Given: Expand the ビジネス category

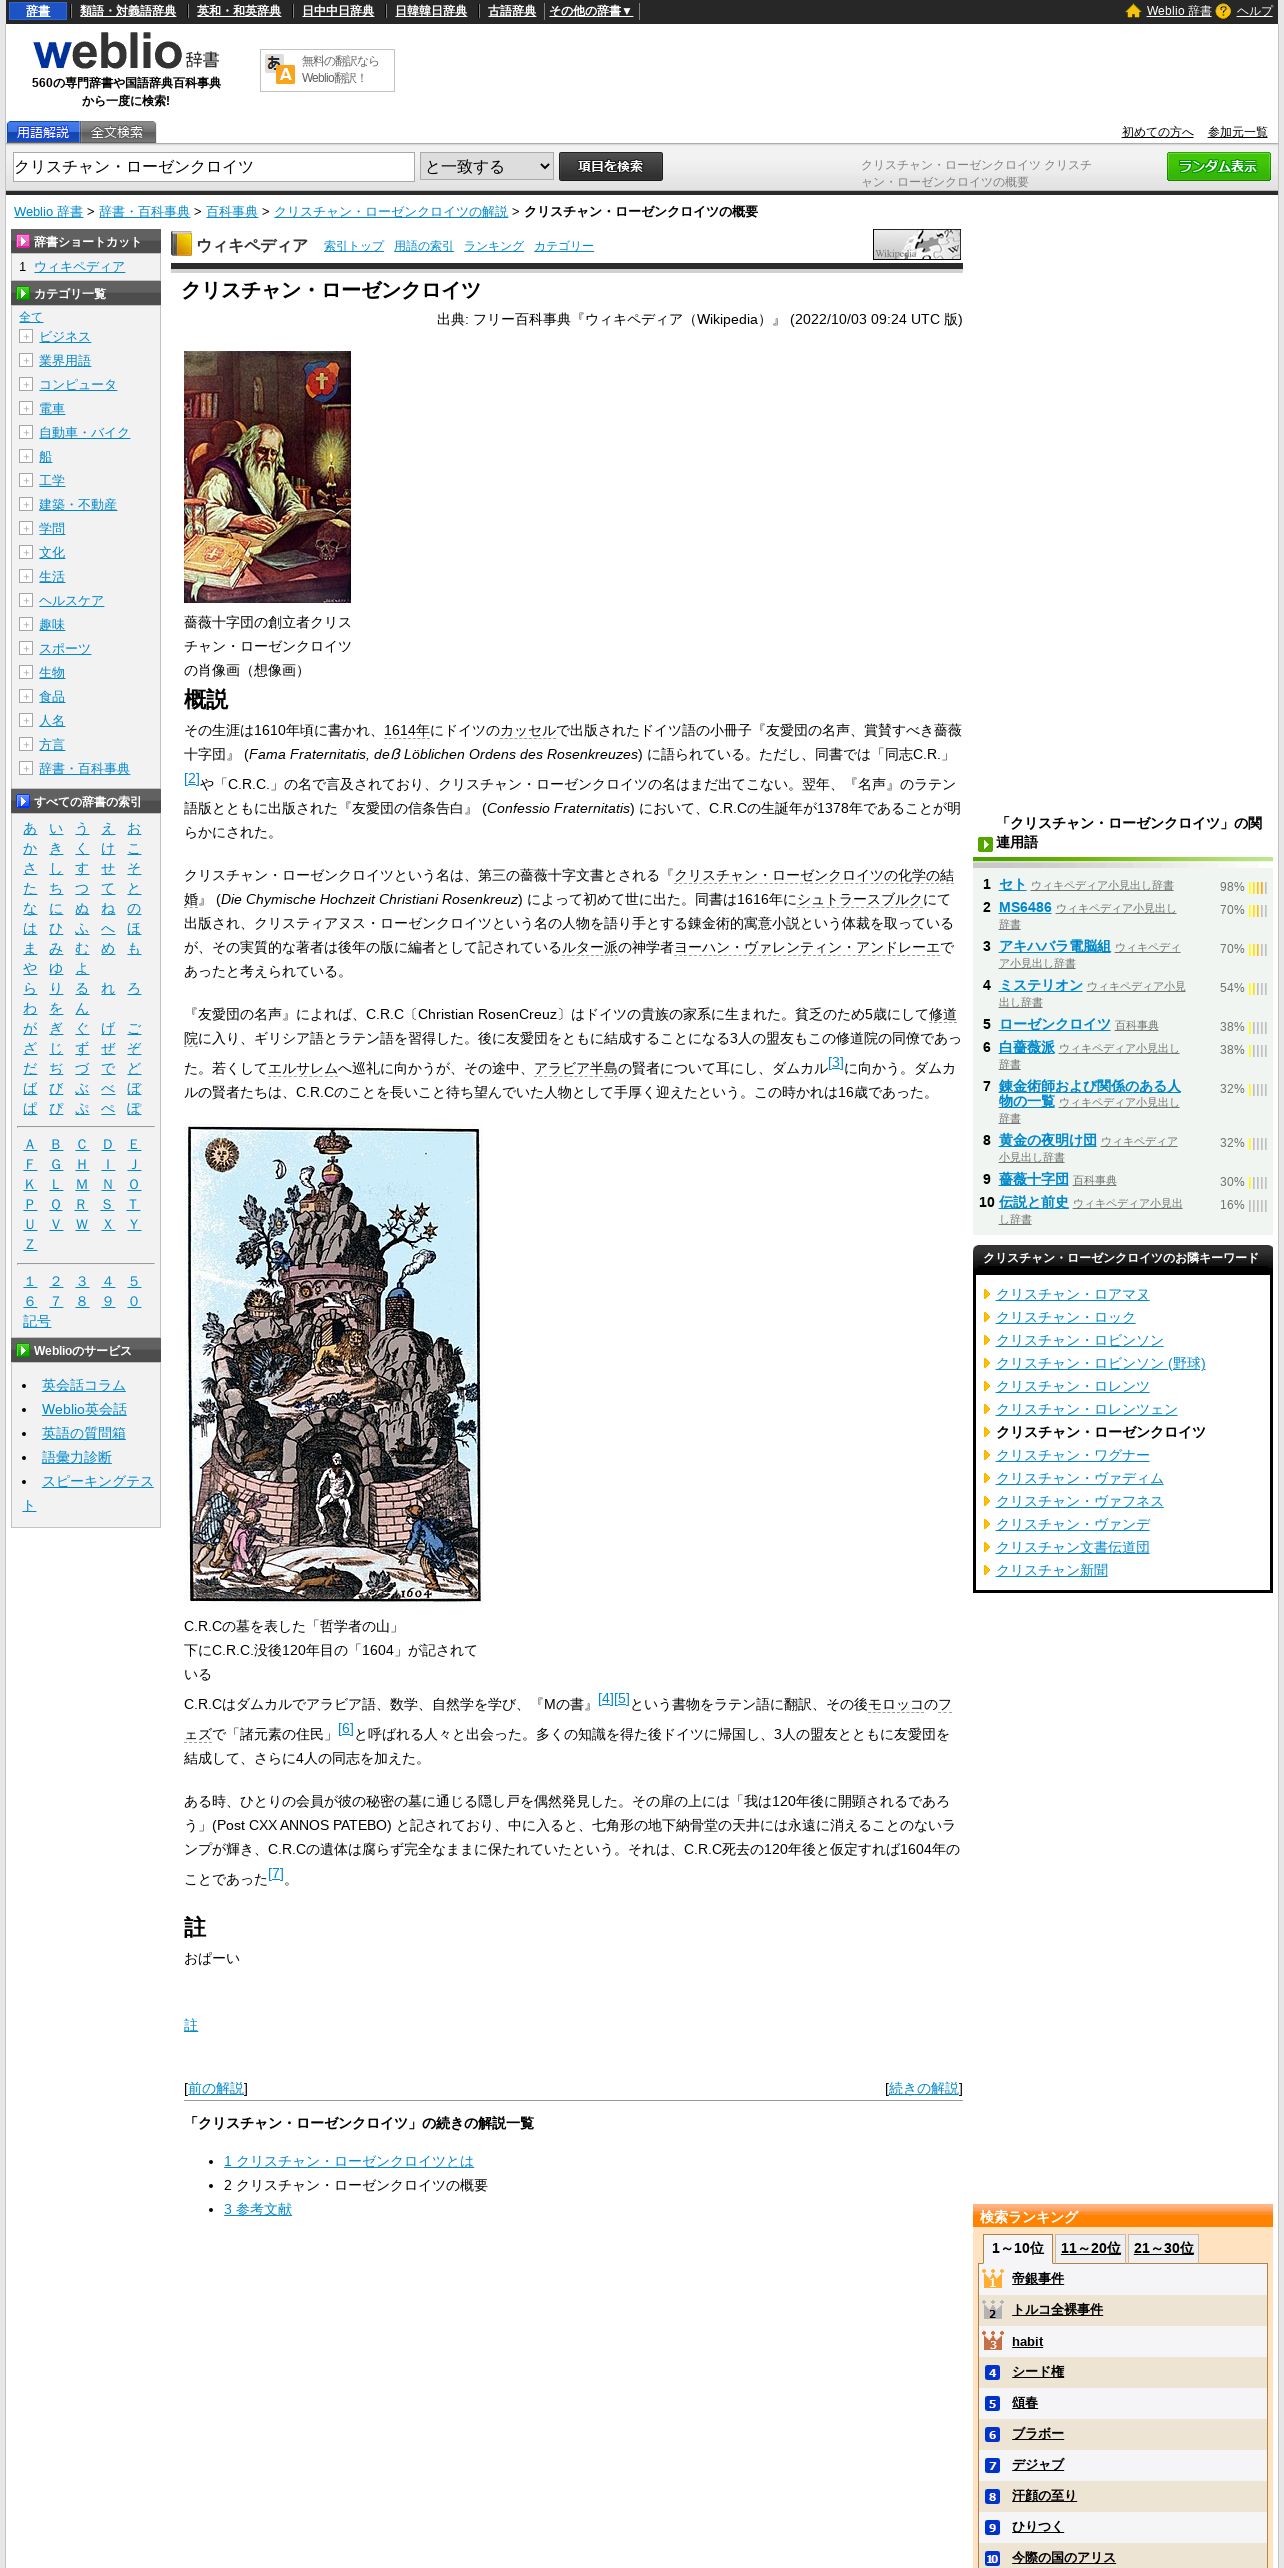Looking at the screenshot, I should [26, 336].
